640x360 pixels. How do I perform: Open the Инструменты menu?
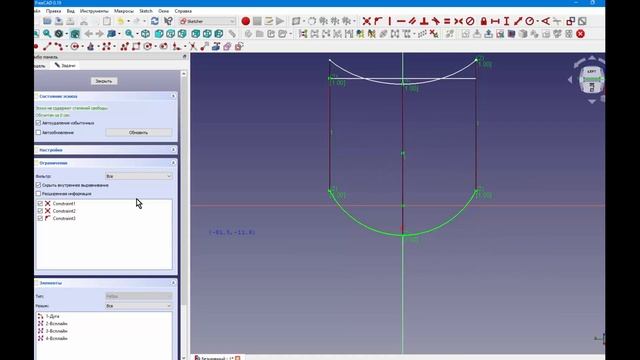94,11
